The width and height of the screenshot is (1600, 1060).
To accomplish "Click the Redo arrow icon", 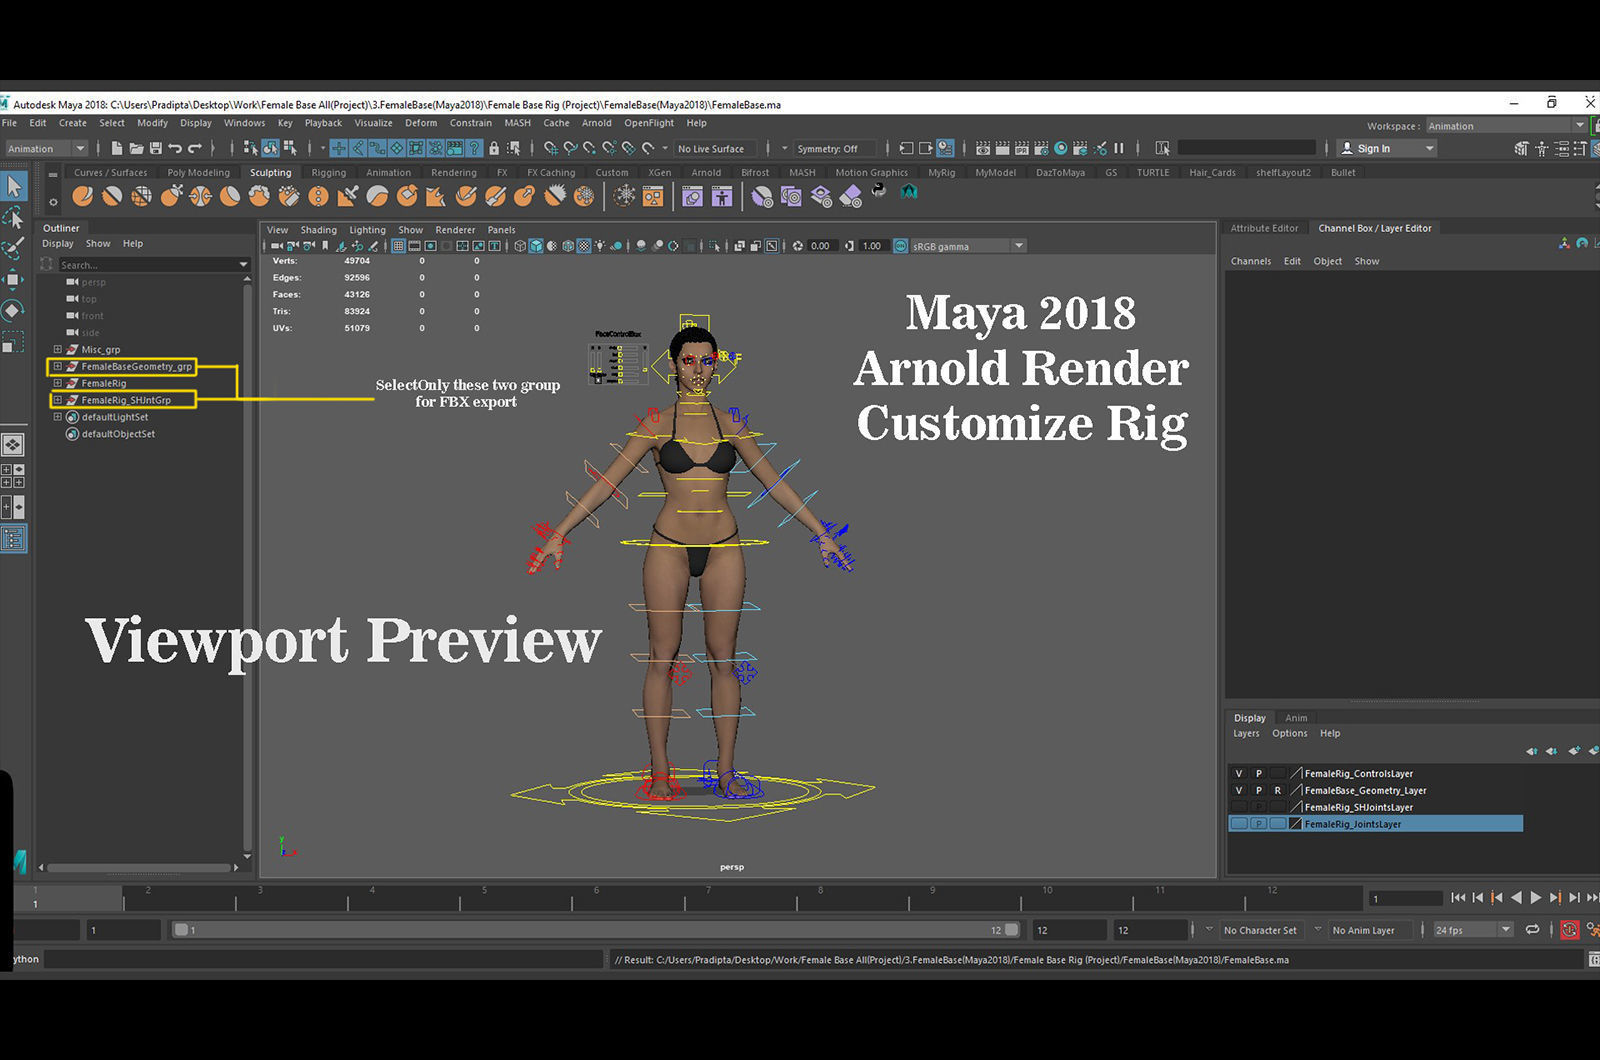I will coord(195,148).
